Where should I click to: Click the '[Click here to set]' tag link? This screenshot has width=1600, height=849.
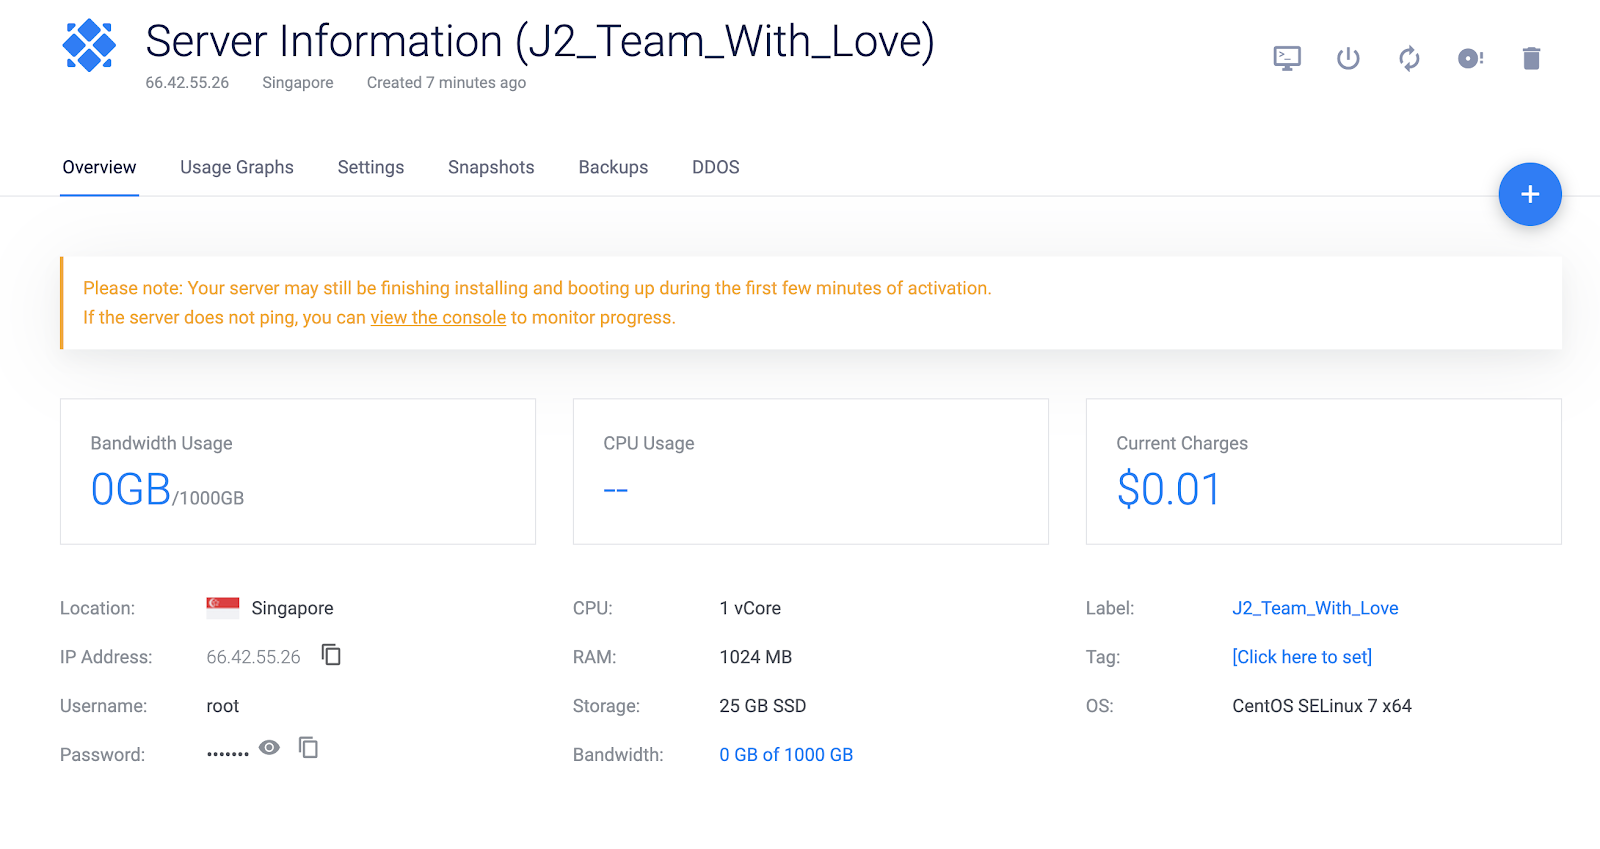pyautogui.click(x=1302, y=657)
